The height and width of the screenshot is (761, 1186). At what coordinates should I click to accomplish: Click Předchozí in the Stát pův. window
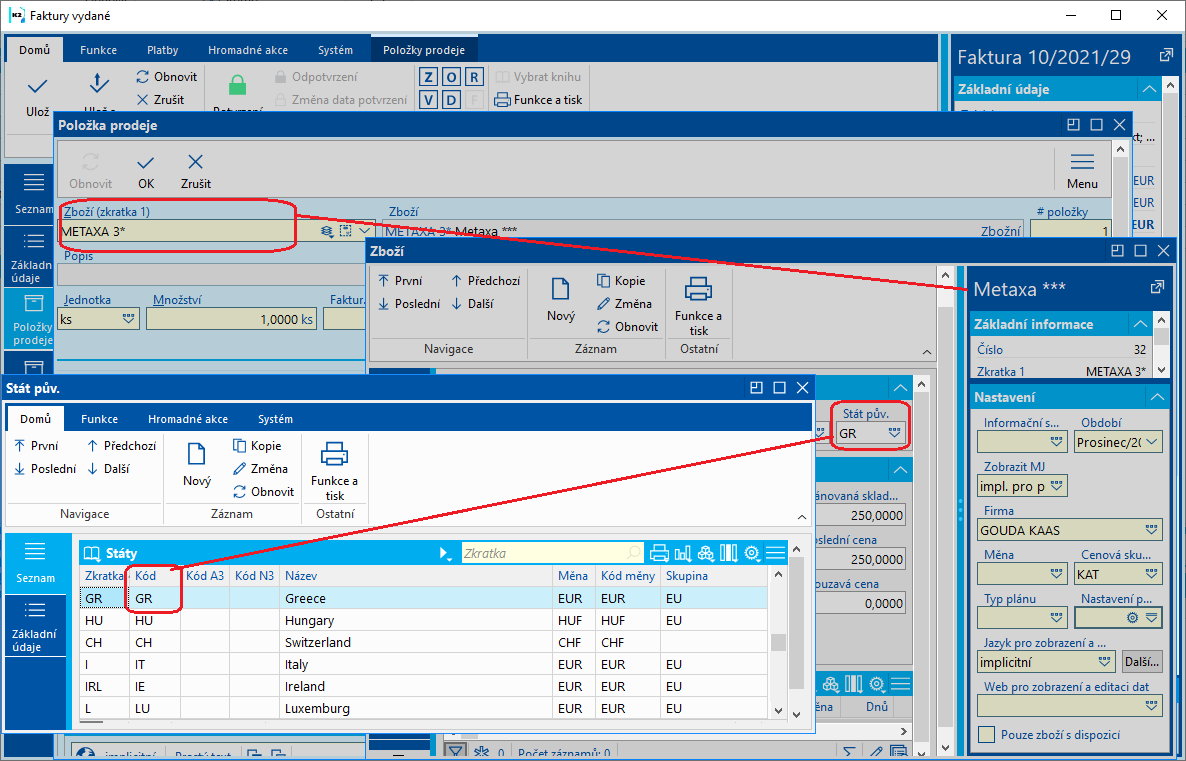point(121,446)
